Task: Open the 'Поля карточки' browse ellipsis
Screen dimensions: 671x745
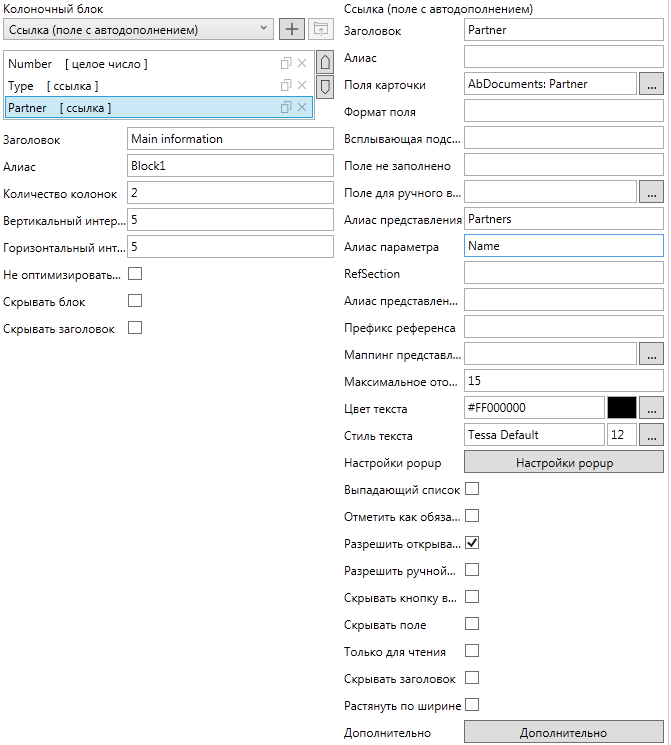Action: pos(651,84)
